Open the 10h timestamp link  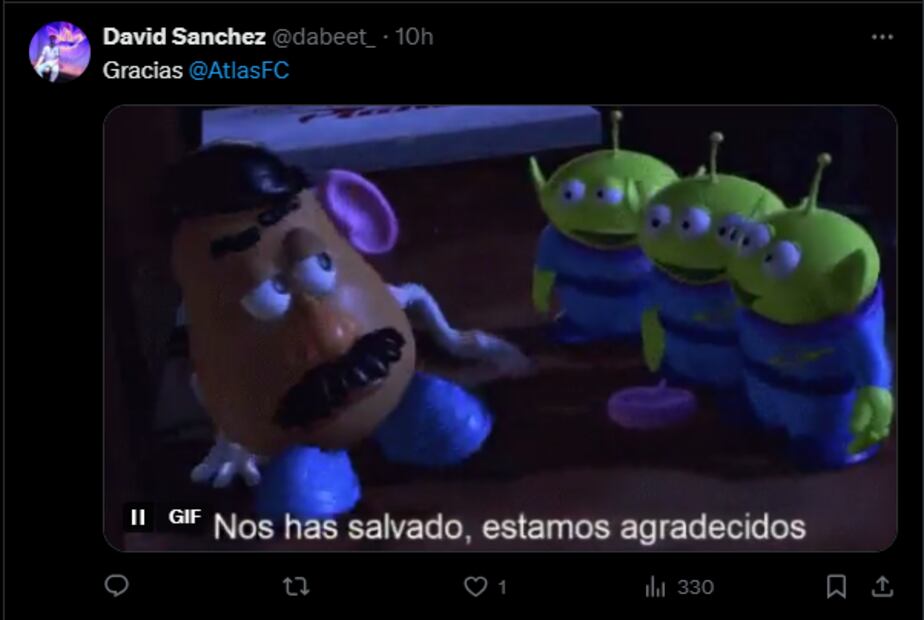(x=414, y=37)
